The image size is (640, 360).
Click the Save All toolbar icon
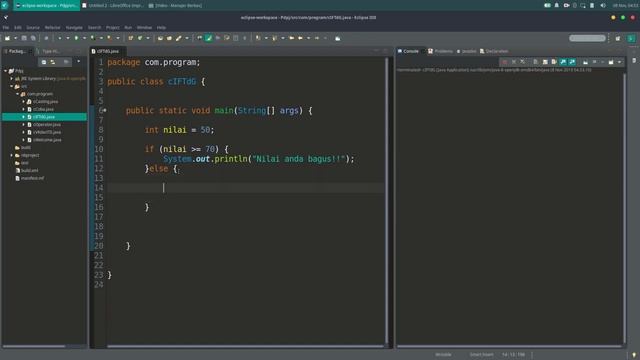(33, 38)
